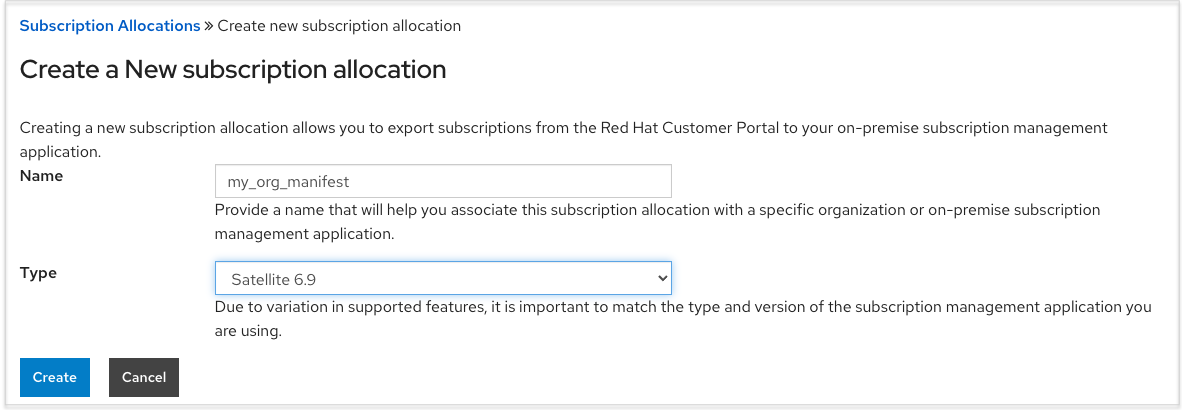Click the breadcrumb separator arrow
This screenshot has width=1182, height=410.
coord(209,26)
